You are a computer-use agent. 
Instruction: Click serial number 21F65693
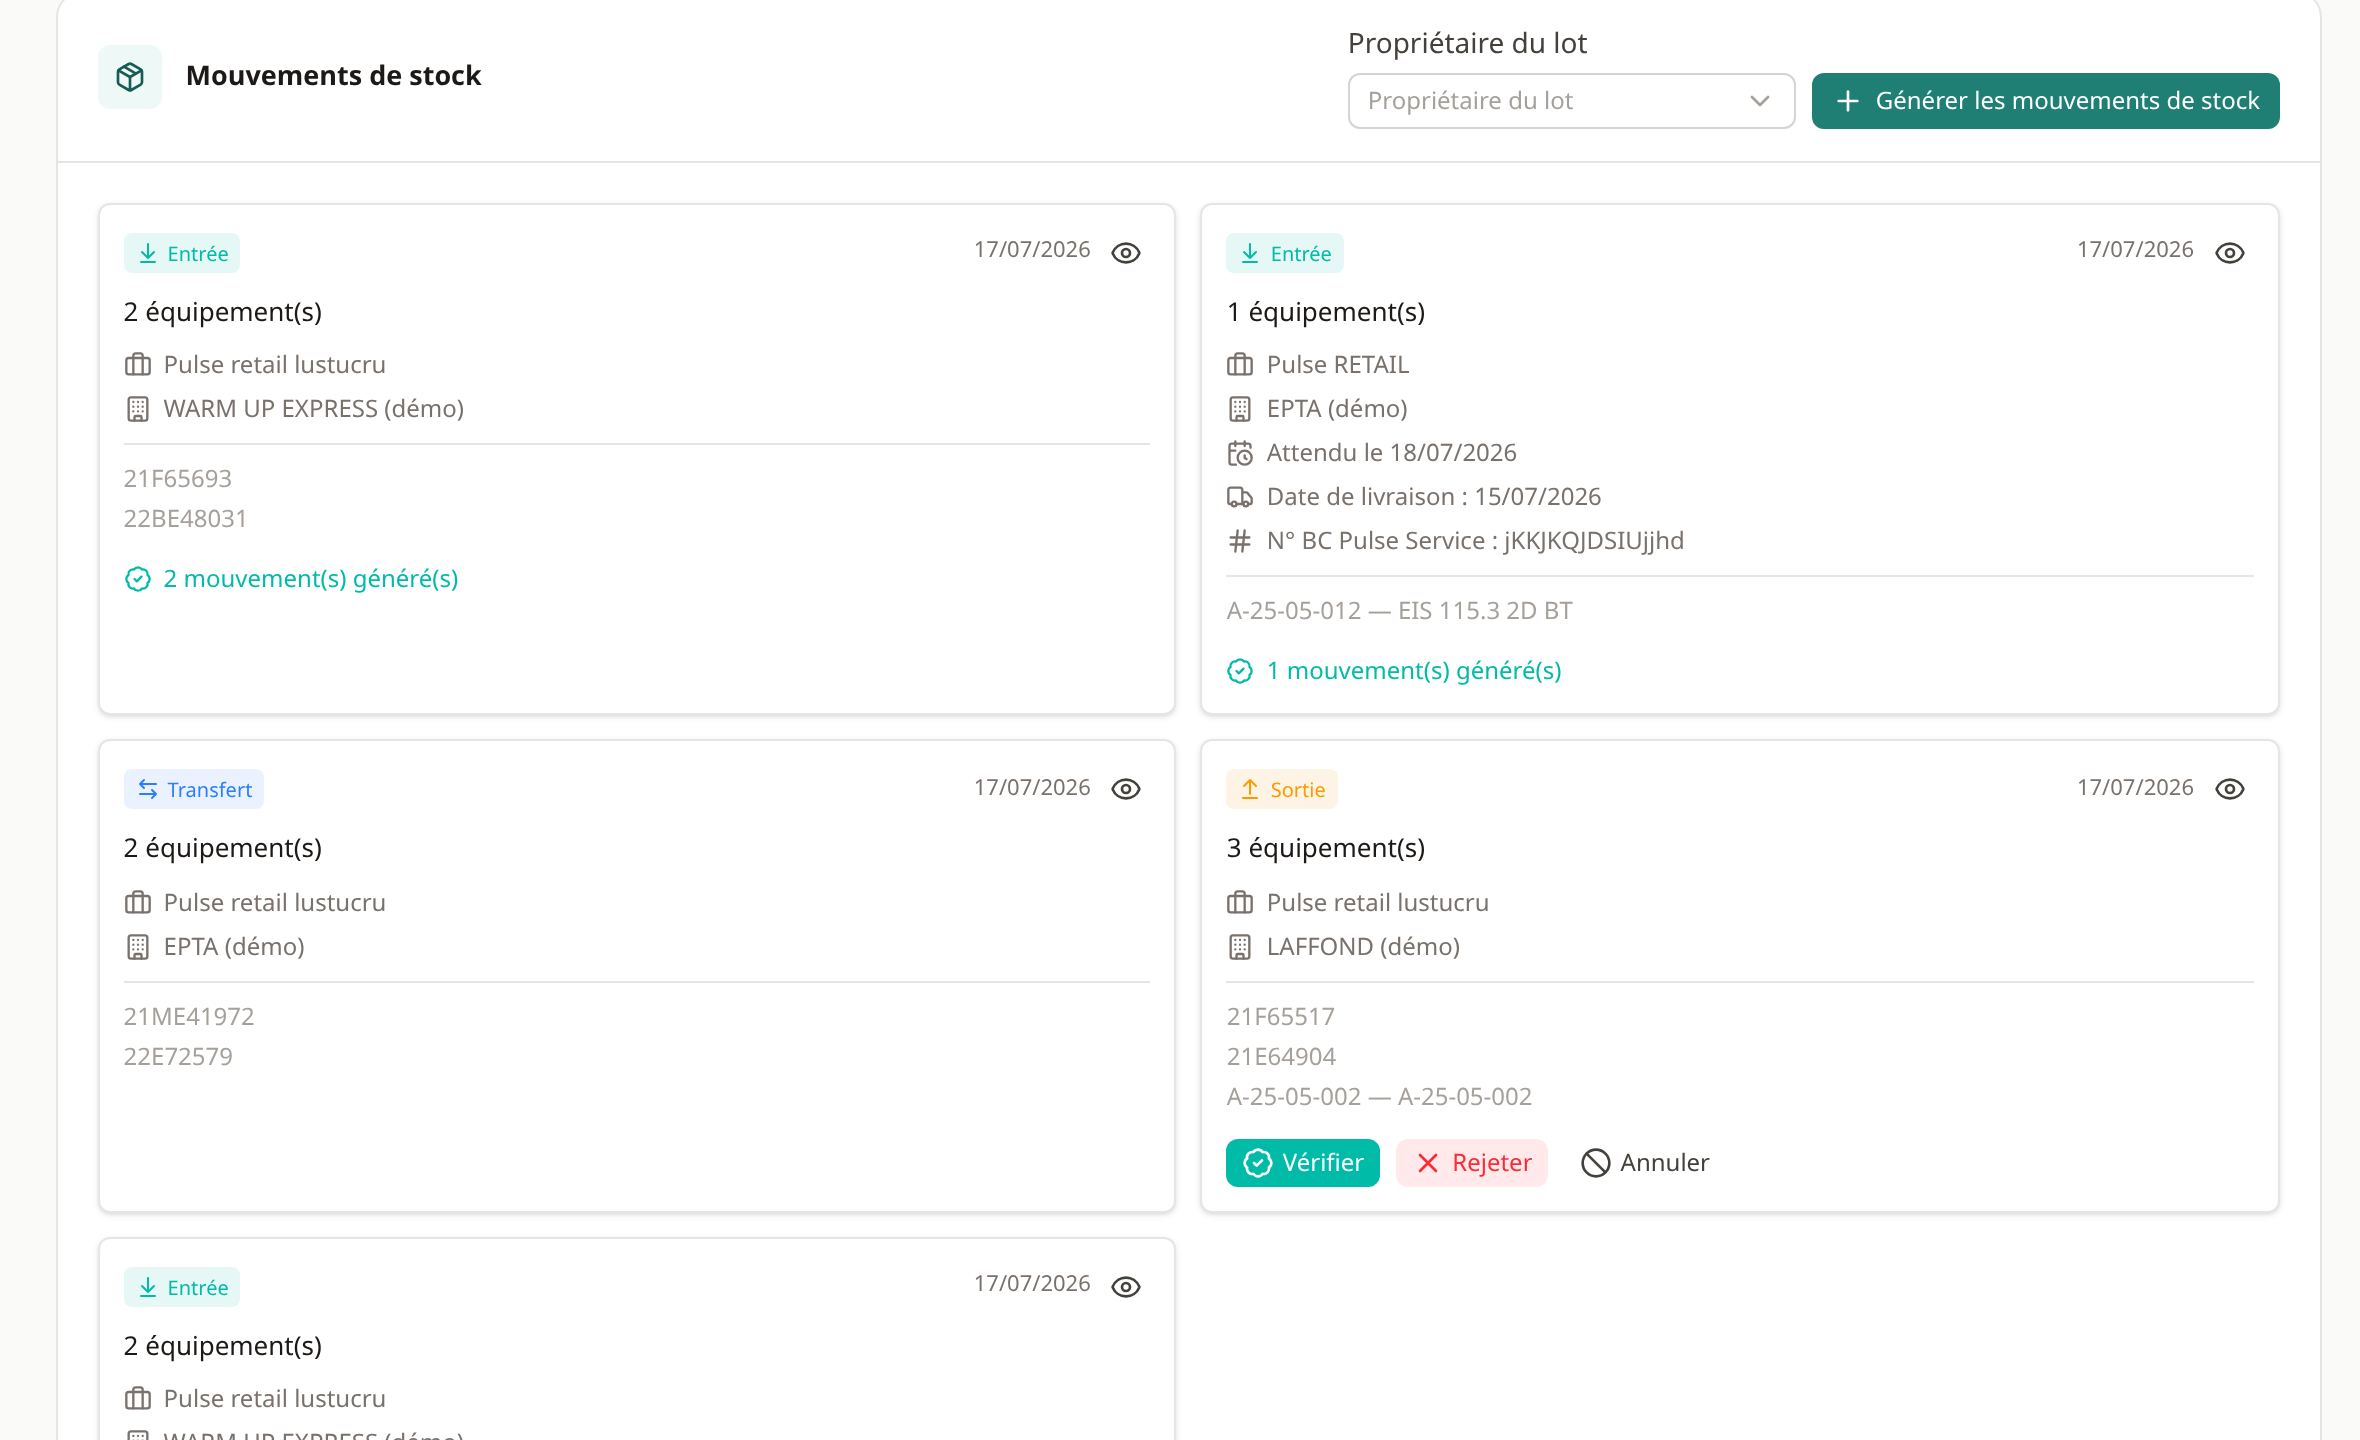178,479
